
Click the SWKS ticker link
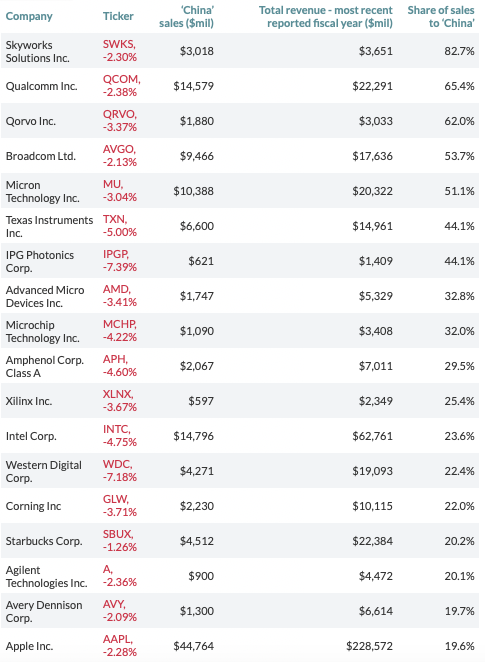[118, 44]
